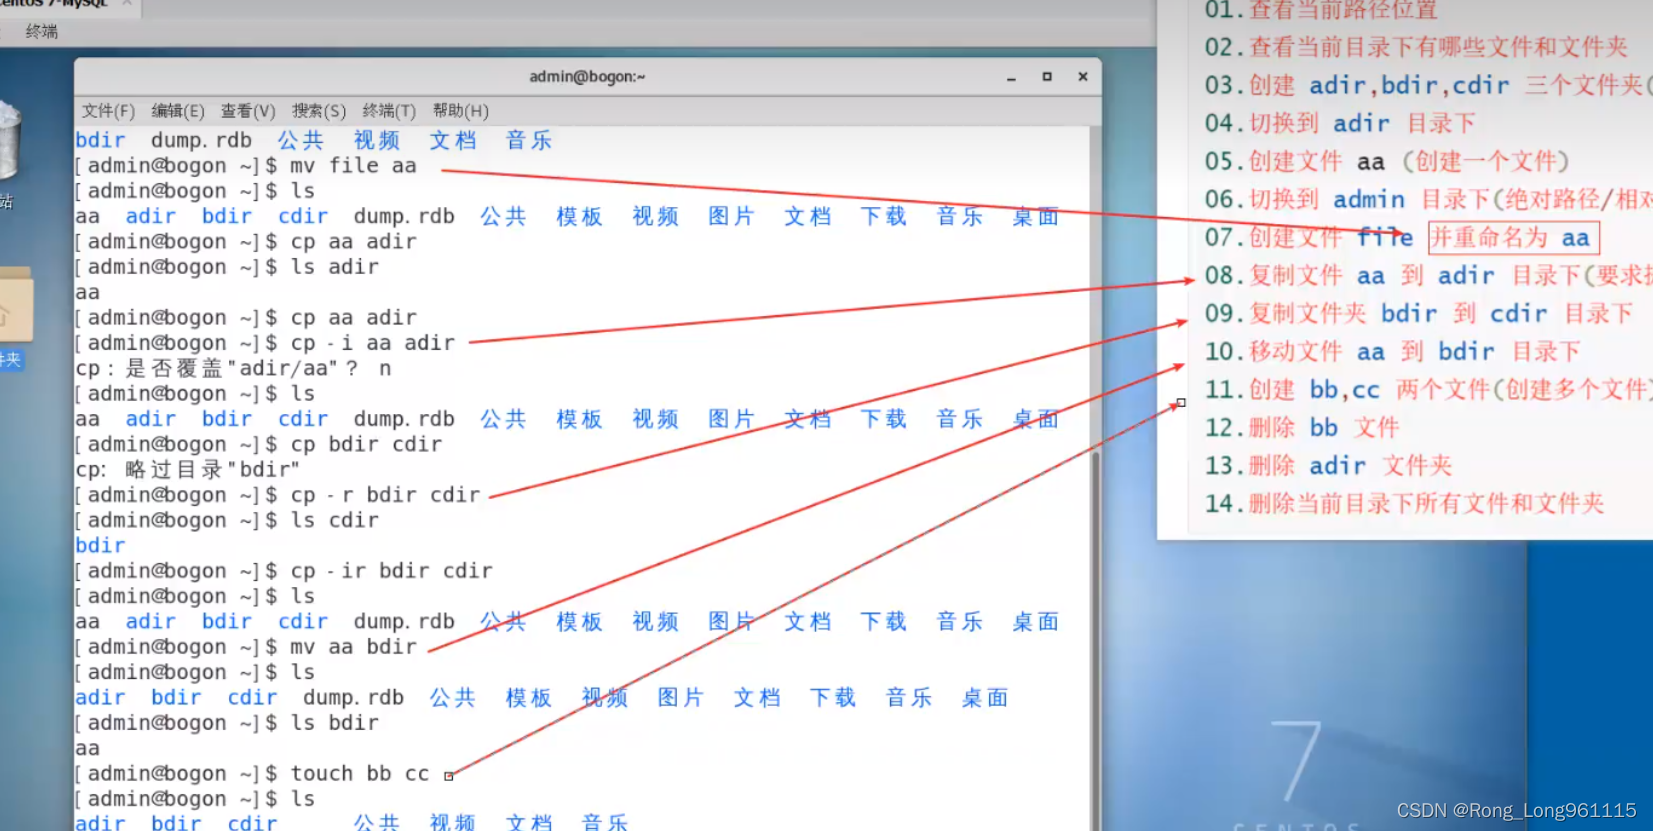Maximize the admin@bogon terminal window
1653x831 pixels.
point(1047,77)
